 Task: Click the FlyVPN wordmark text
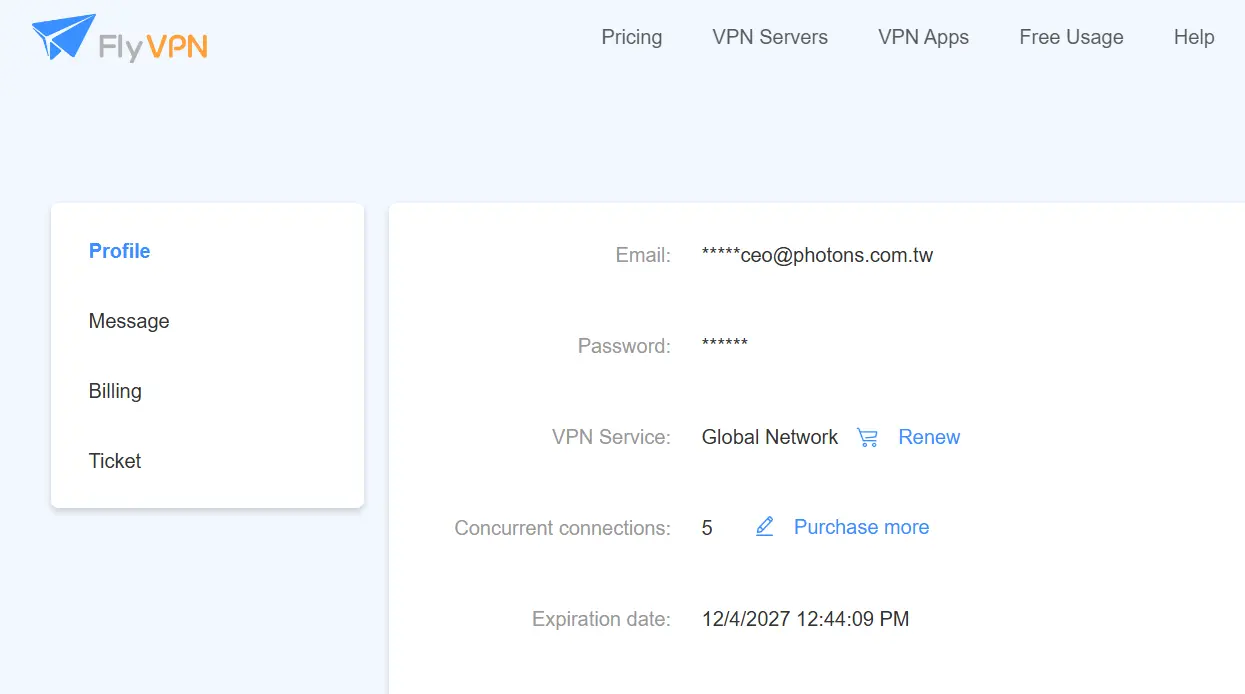click(153, 46)
